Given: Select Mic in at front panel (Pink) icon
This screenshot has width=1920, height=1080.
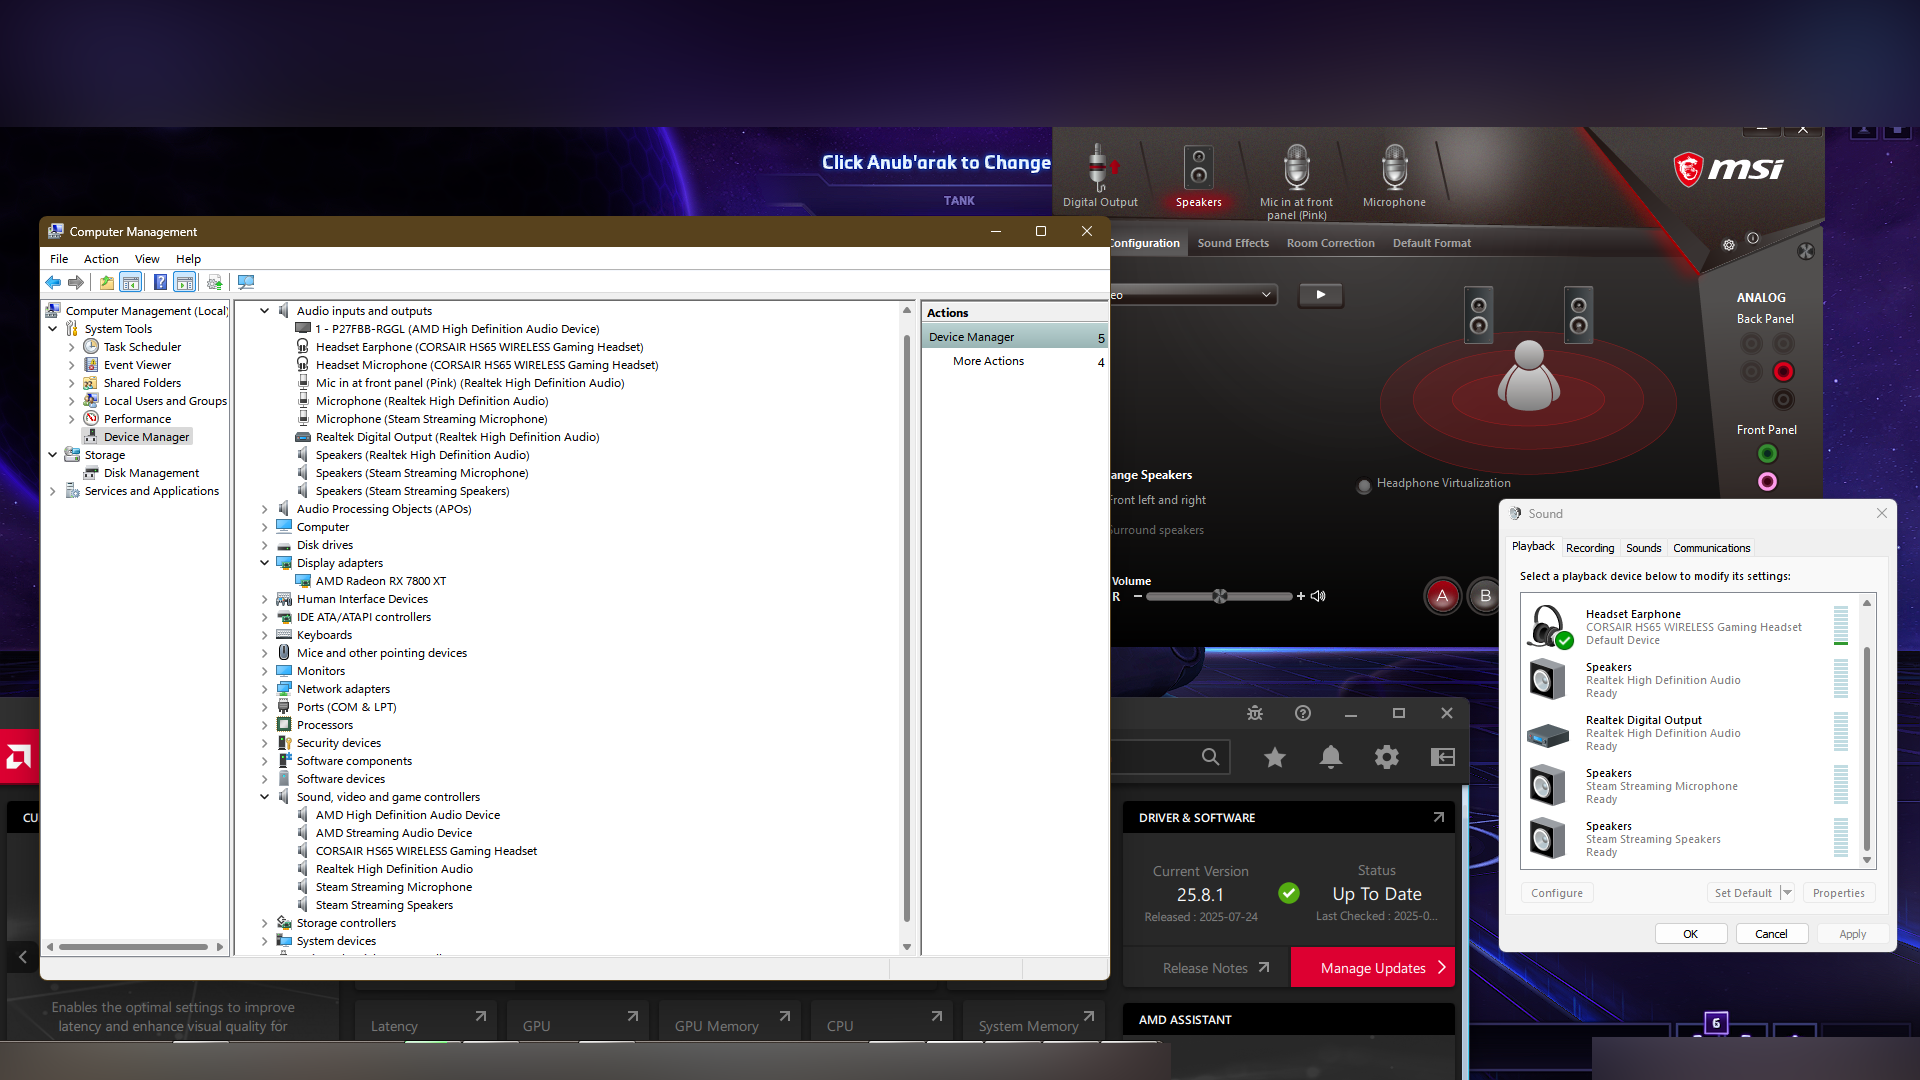Looking at the screenshot, I should (1296, 182).
